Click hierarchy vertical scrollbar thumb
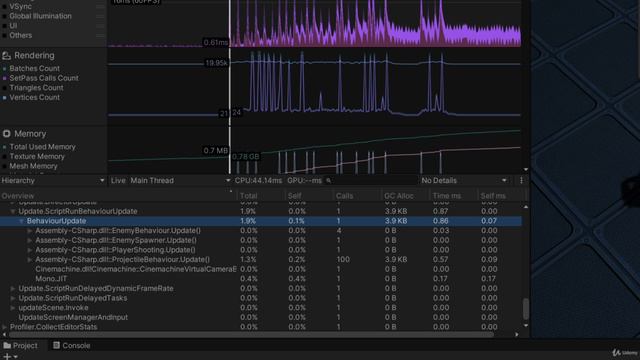This screenshot has height=360, width=640. click(x=526, y=309)
